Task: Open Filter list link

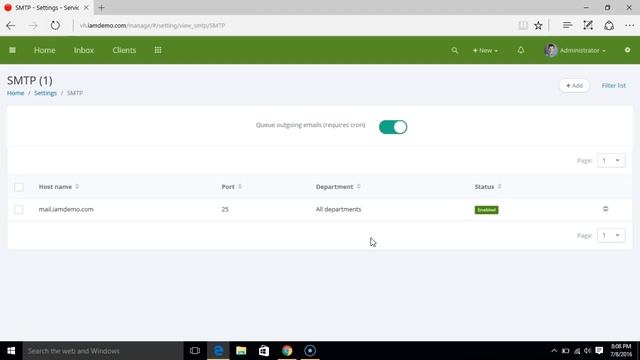Action: 613,85
